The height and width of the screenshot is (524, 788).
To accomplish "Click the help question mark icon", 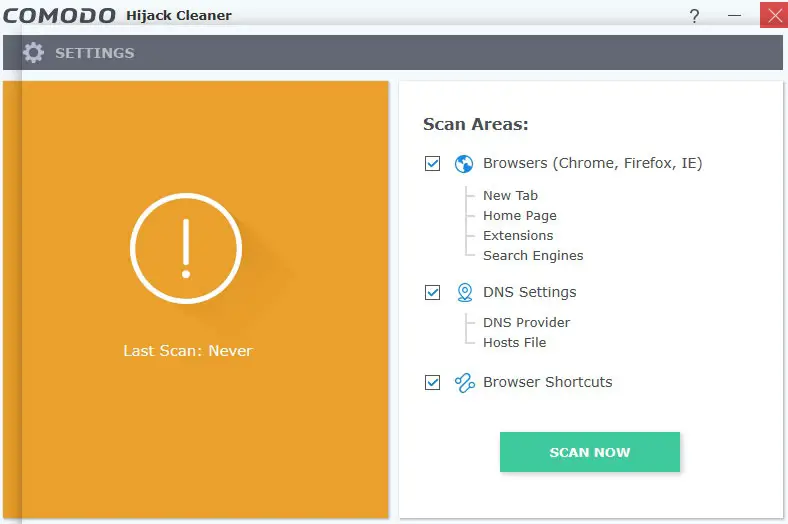I will [695, 16].
